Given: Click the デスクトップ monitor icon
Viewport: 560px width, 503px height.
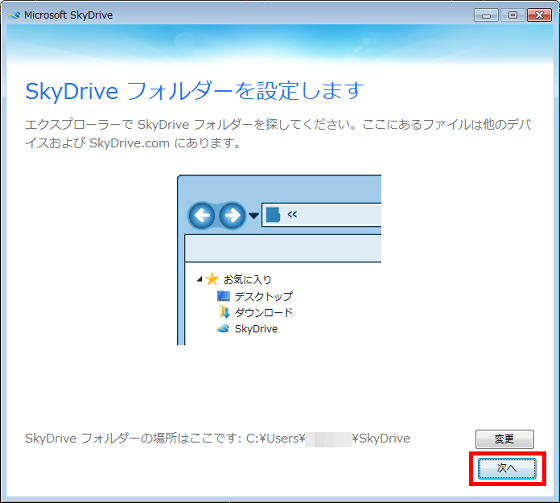Looking at the screenshot, I should click(x=223, y=296).
